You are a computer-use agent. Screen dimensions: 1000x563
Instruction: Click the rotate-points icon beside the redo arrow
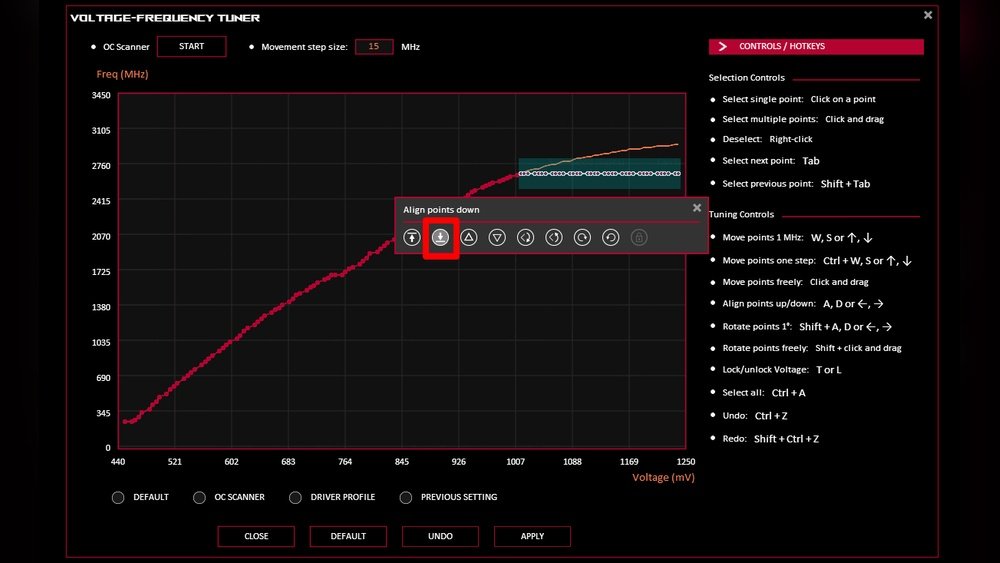click(x=553, y=237)
